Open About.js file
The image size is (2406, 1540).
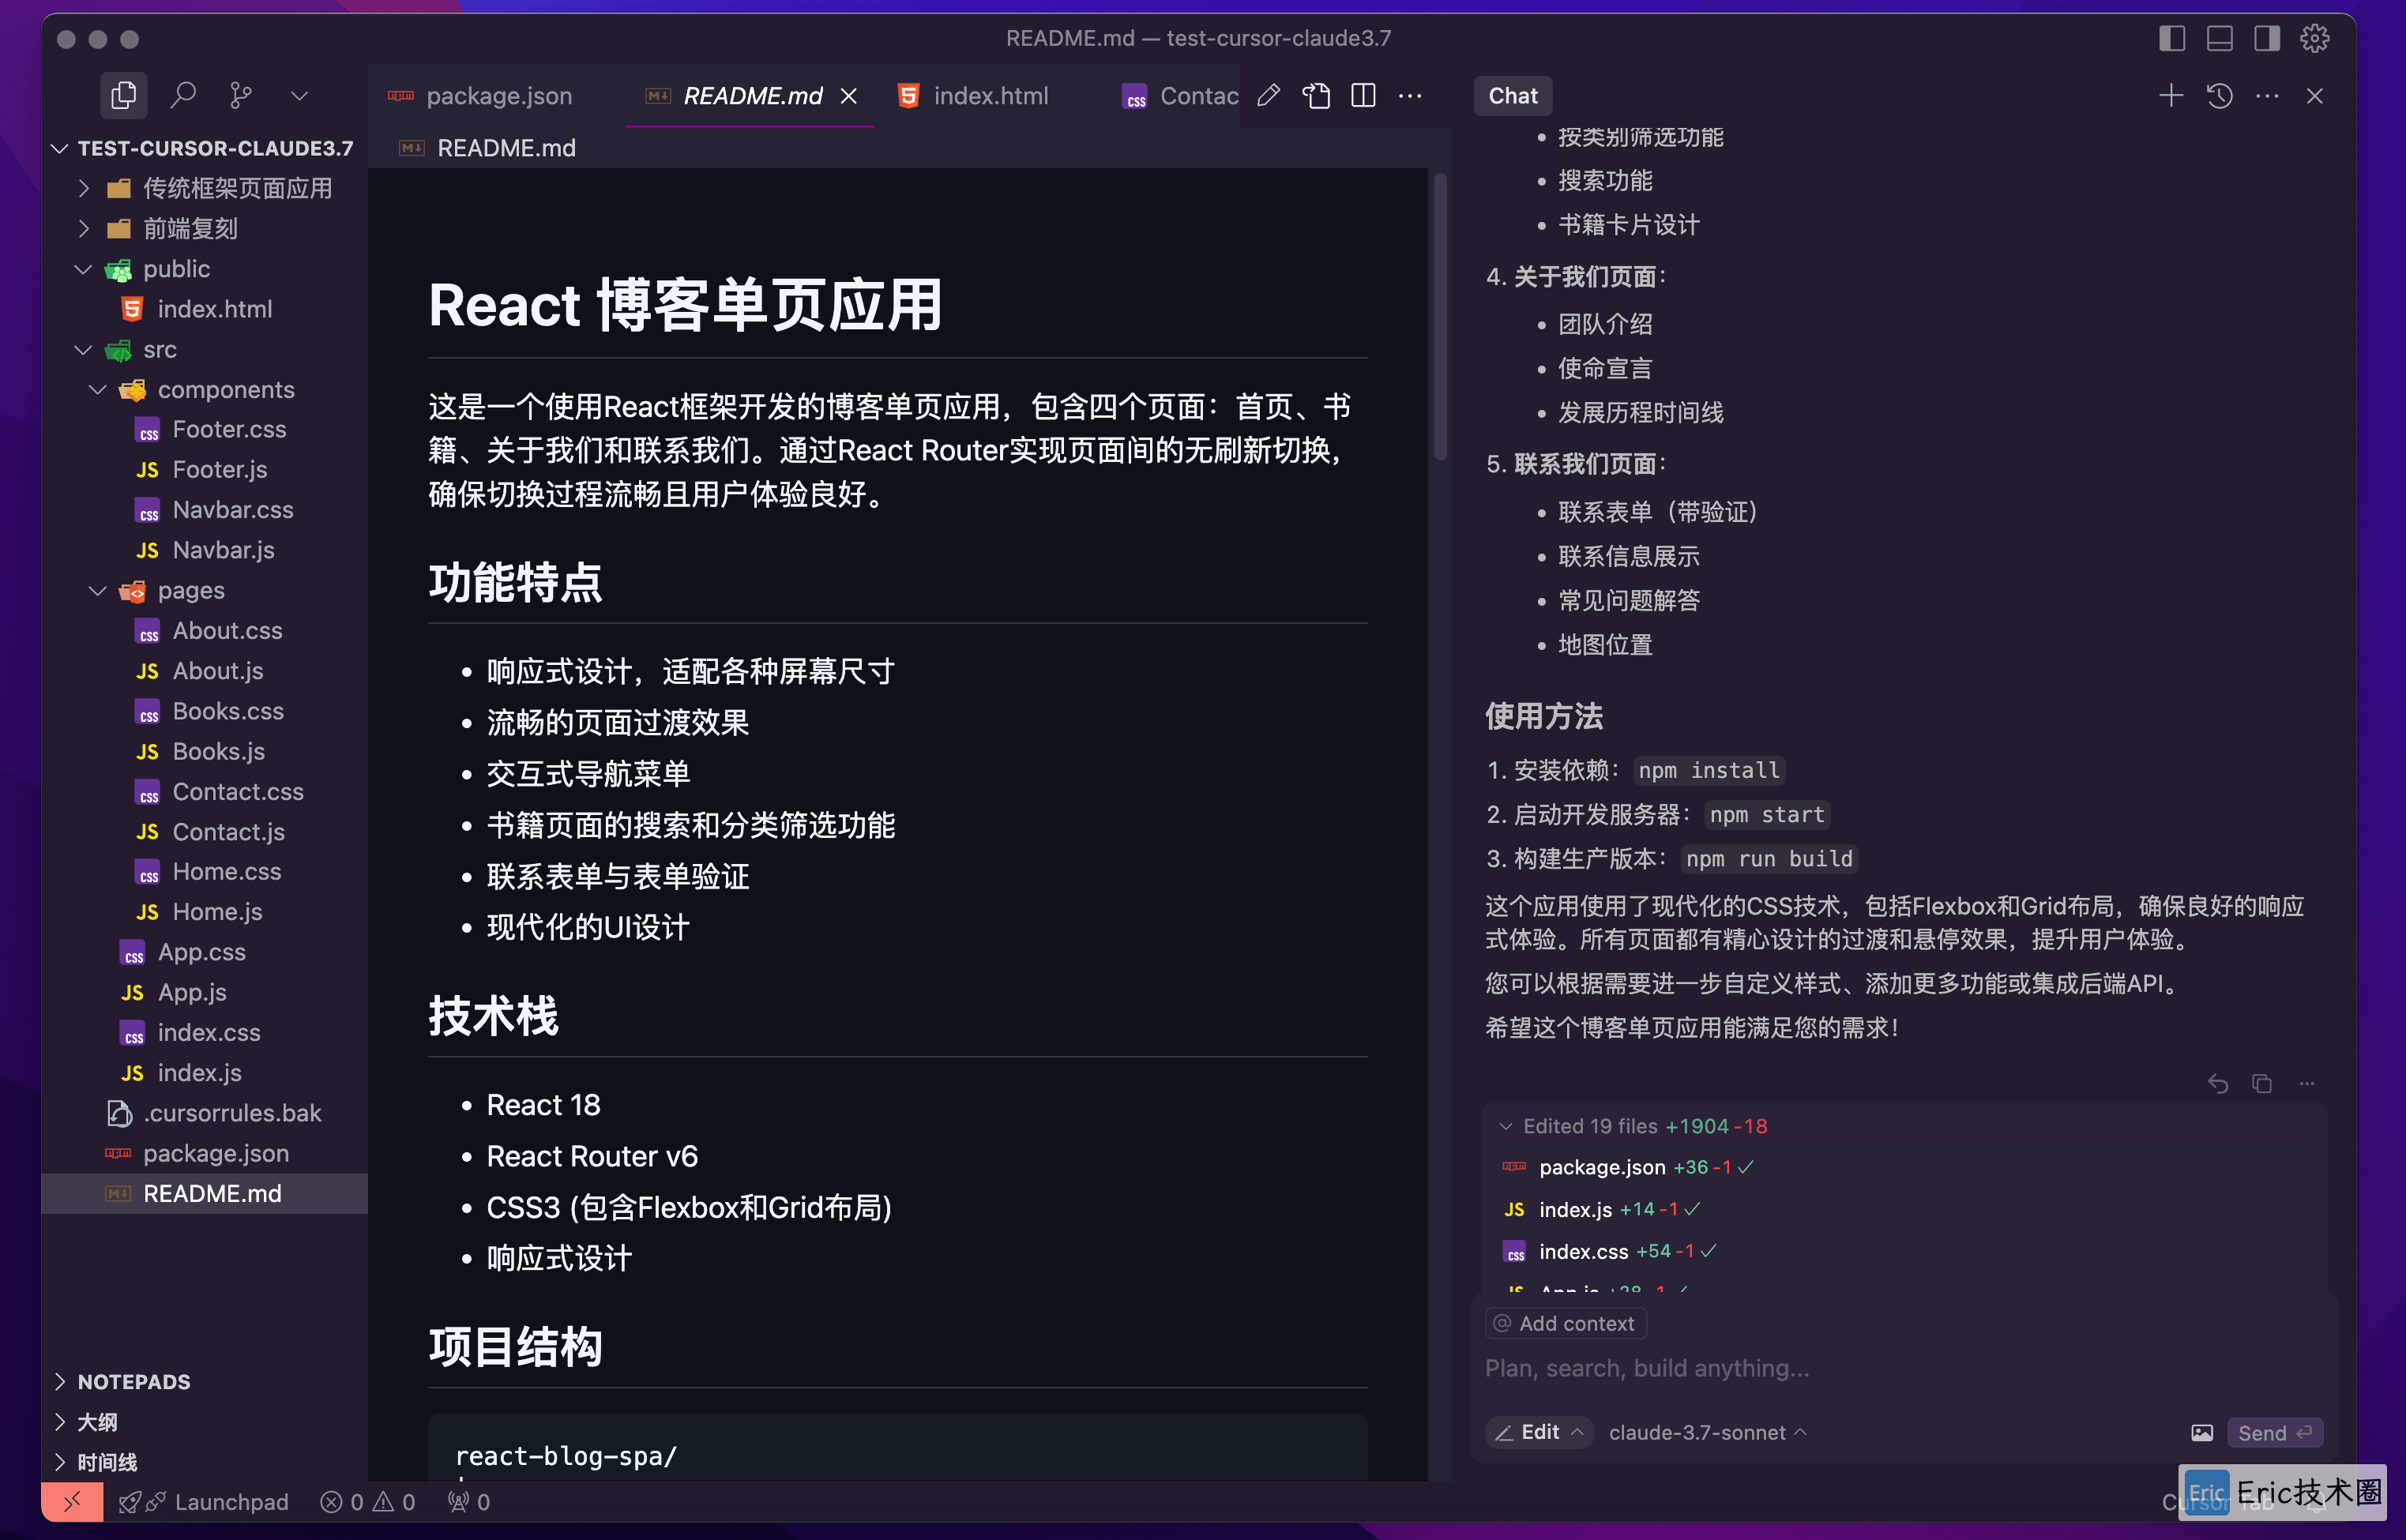tap(204, 670)
